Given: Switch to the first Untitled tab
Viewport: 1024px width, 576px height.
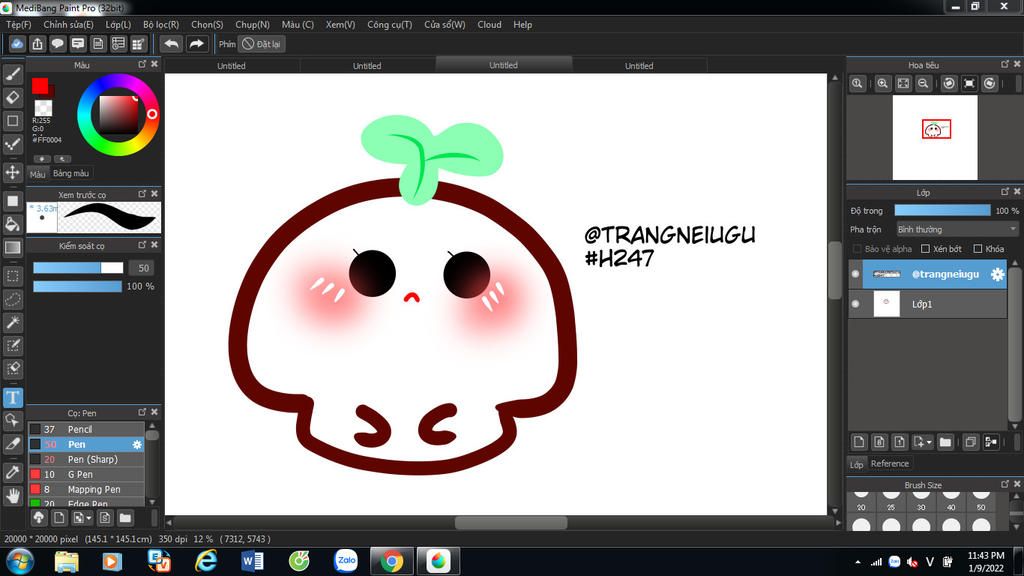Looking at the screenshot, I should click(231, 65).
